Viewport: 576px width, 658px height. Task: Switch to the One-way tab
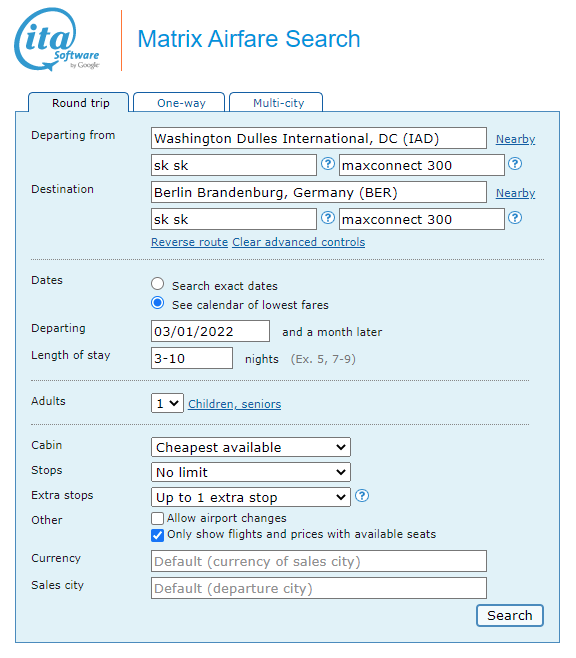pos(179,102)
